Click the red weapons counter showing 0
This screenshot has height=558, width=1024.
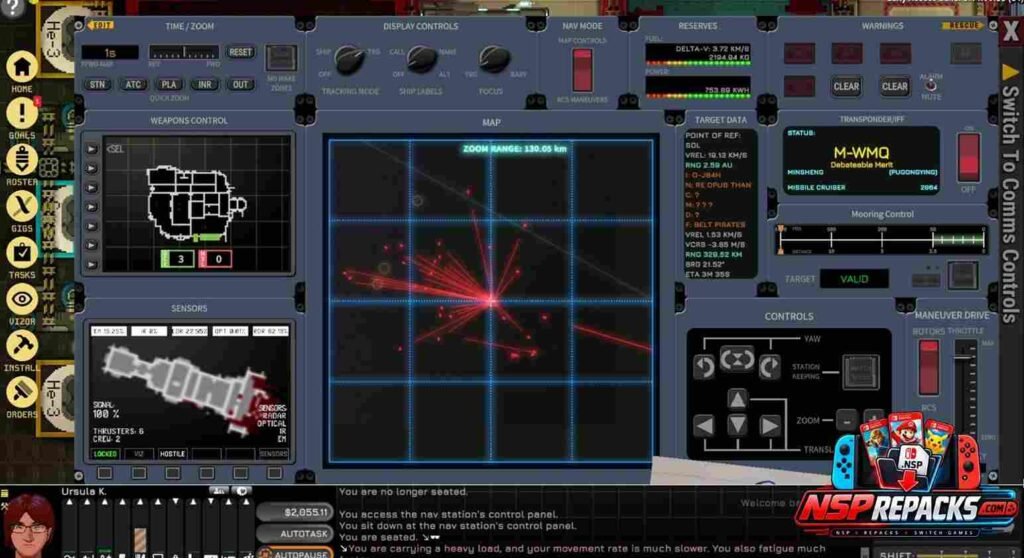pos(215,259)
